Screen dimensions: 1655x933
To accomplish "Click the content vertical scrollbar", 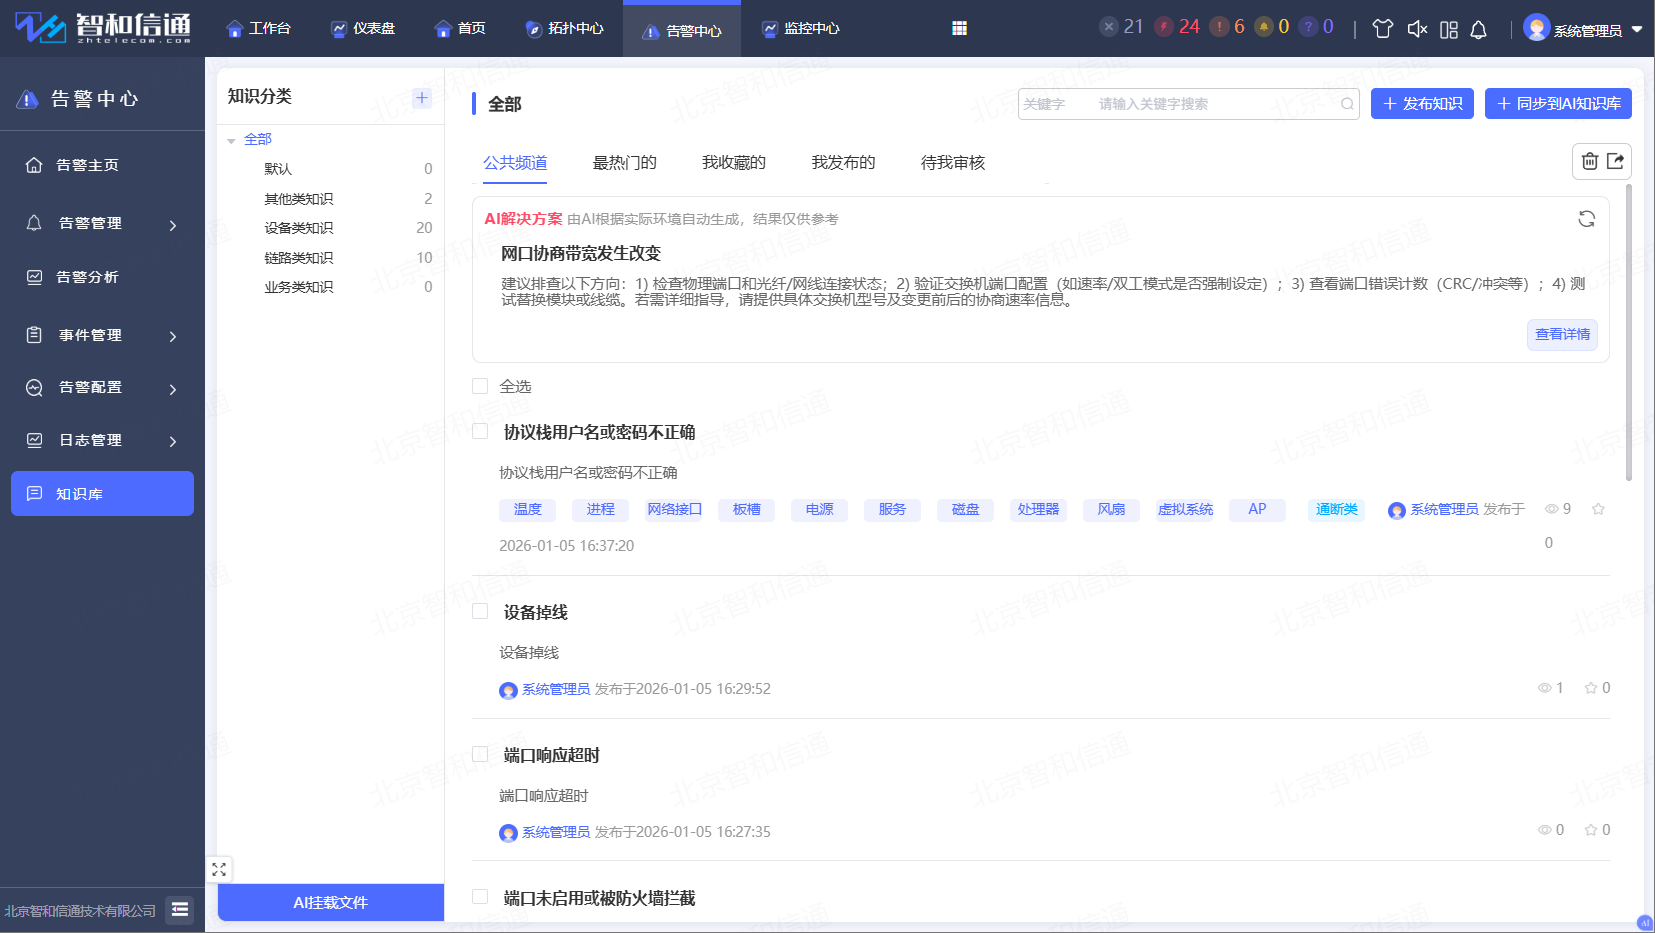I will [x=1628, y=332].
